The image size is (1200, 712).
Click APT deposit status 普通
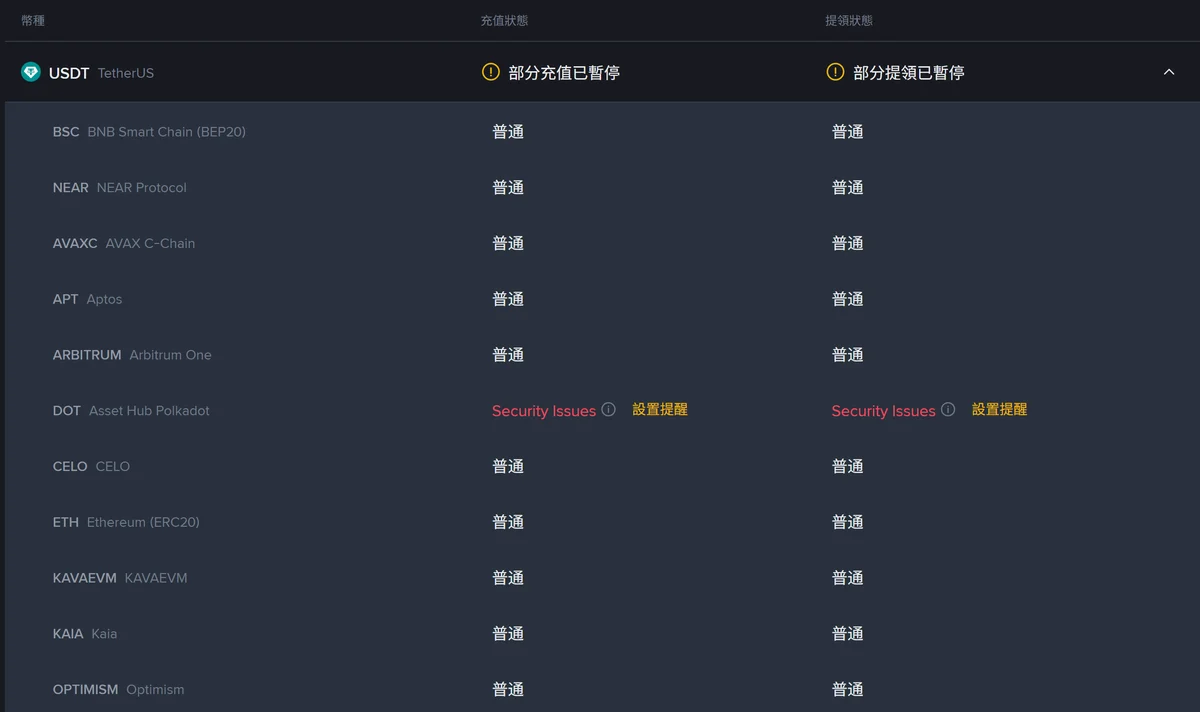(508, 299)
